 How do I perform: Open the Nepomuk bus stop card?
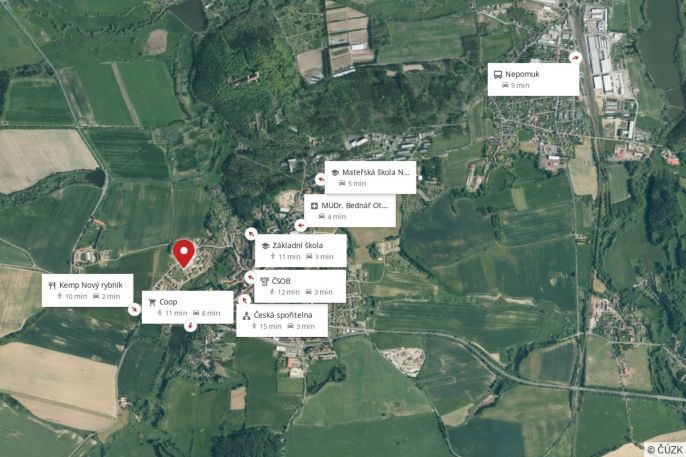[x=533, y=79]
